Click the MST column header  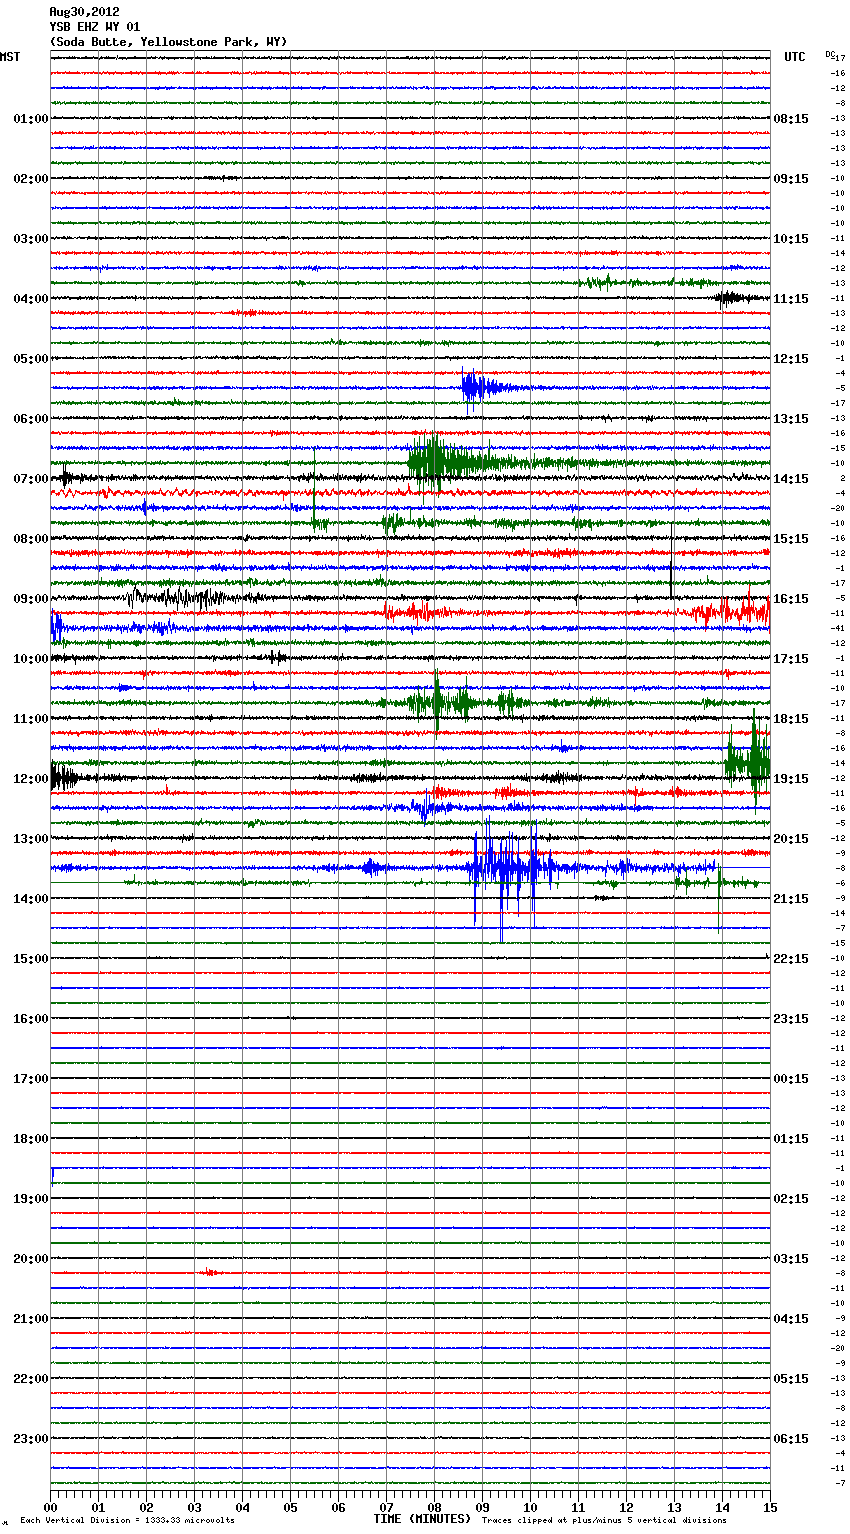click(x=10, y=57)
